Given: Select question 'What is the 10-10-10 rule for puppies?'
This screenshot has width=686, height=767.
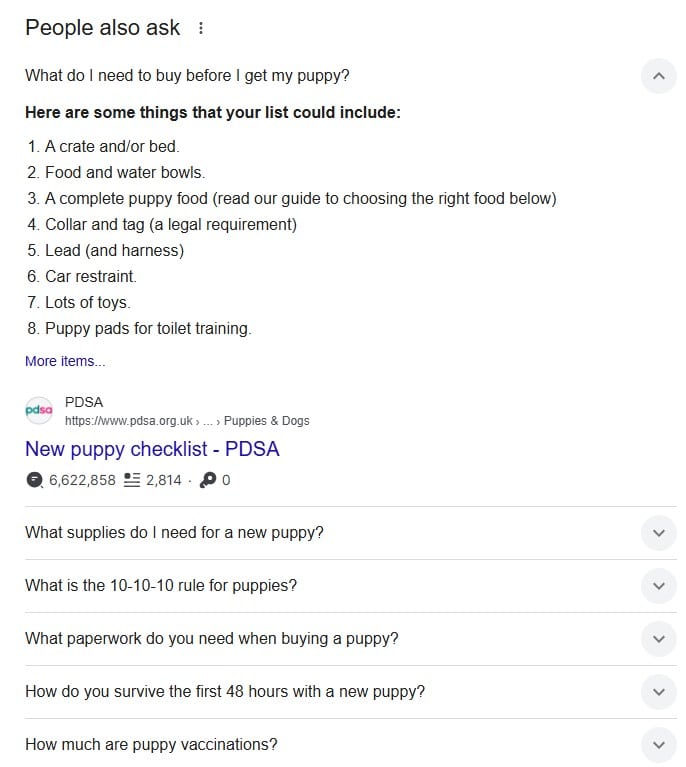Looking at the screenshot, I should pyautogui.click(x=161, y=586).
